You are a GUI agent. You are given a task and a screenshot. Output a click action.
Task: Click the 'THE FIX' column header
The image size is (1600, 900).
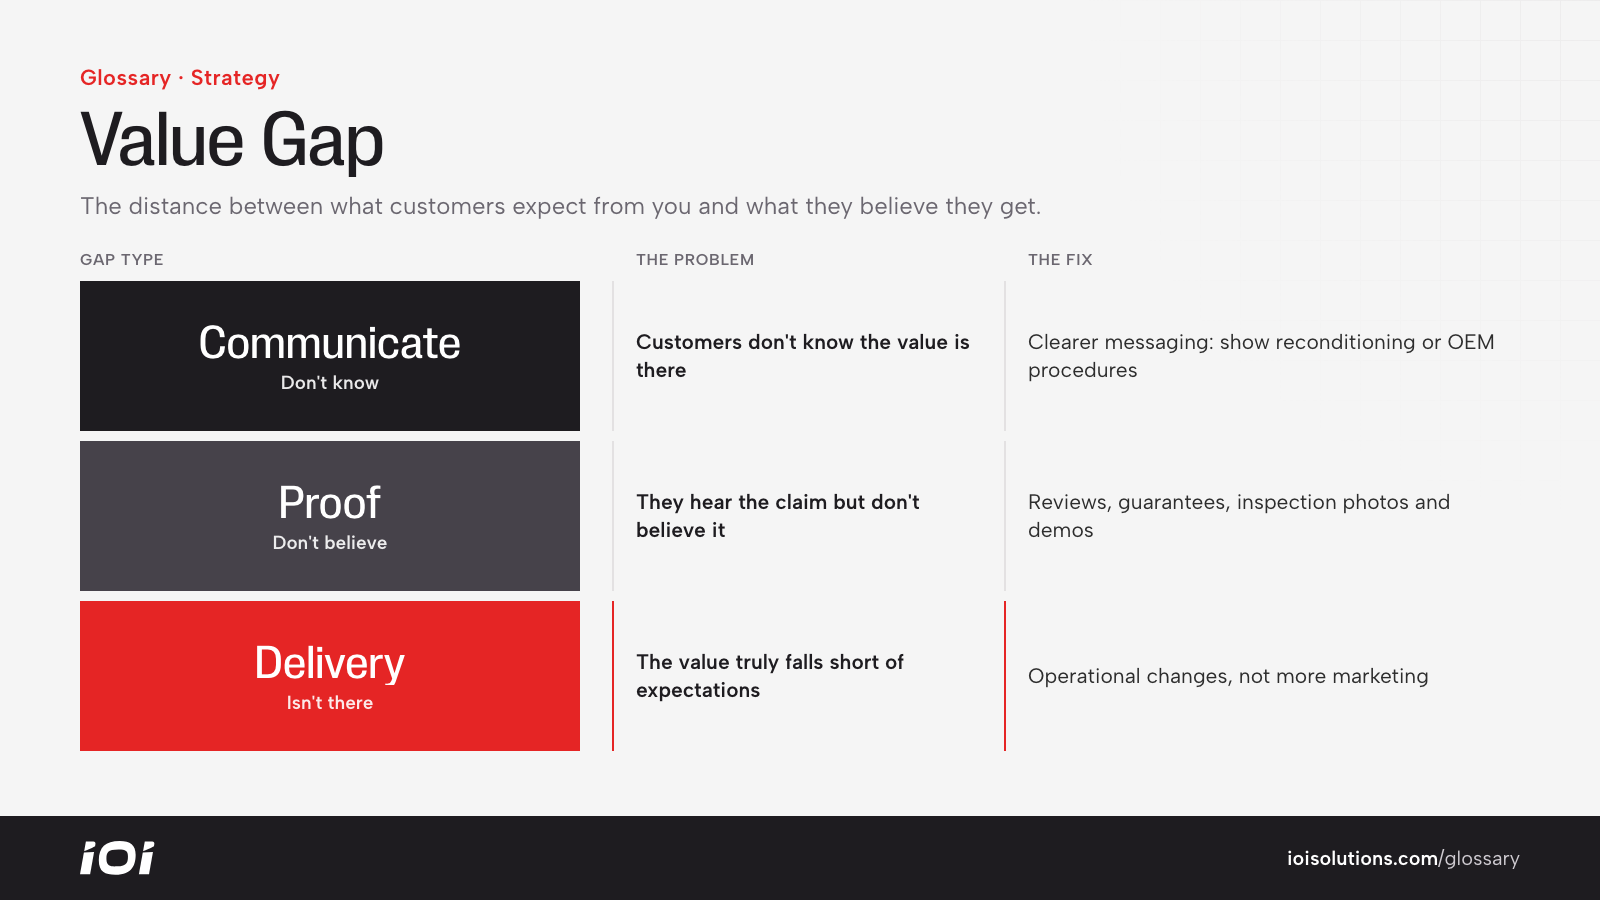point(1060,260)
